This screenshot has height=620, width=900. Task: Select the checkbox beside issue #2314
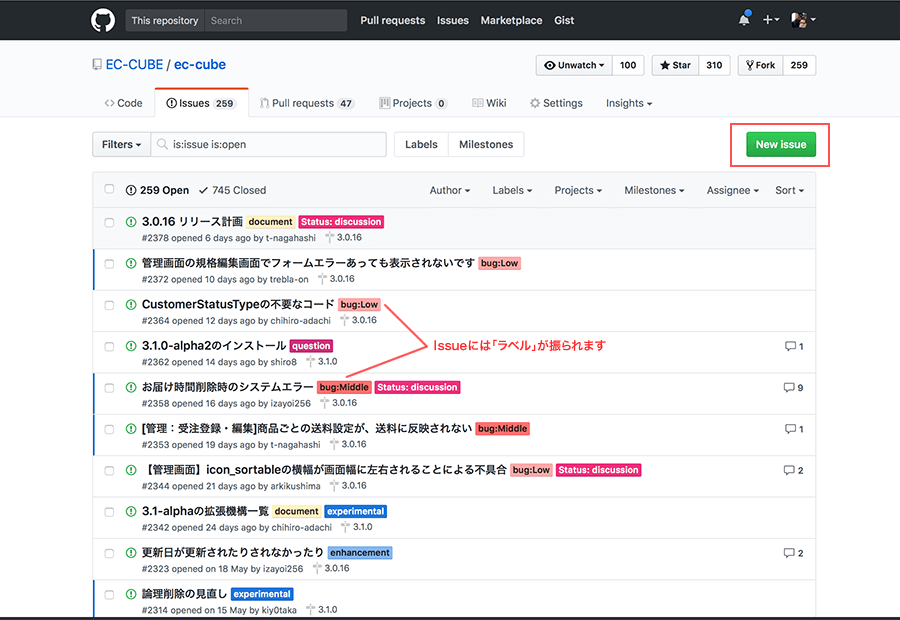[109, 594]
